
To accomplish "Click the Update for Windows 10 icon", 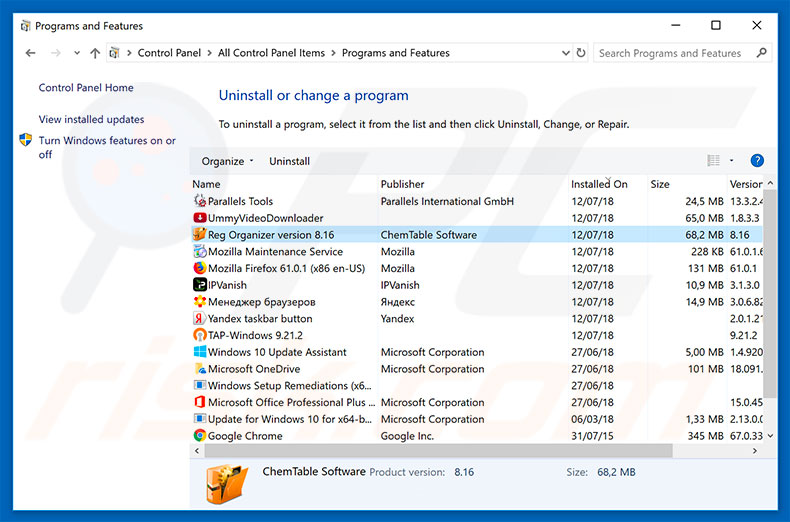I will [x=200, y=418].
